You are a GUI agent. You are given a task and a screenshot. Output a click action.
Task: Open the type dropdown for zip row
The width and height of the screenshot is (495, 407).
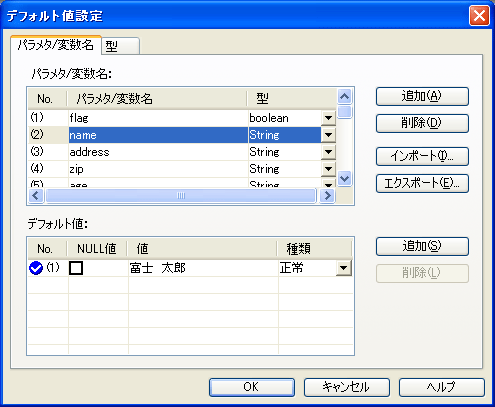coord(328,169)
